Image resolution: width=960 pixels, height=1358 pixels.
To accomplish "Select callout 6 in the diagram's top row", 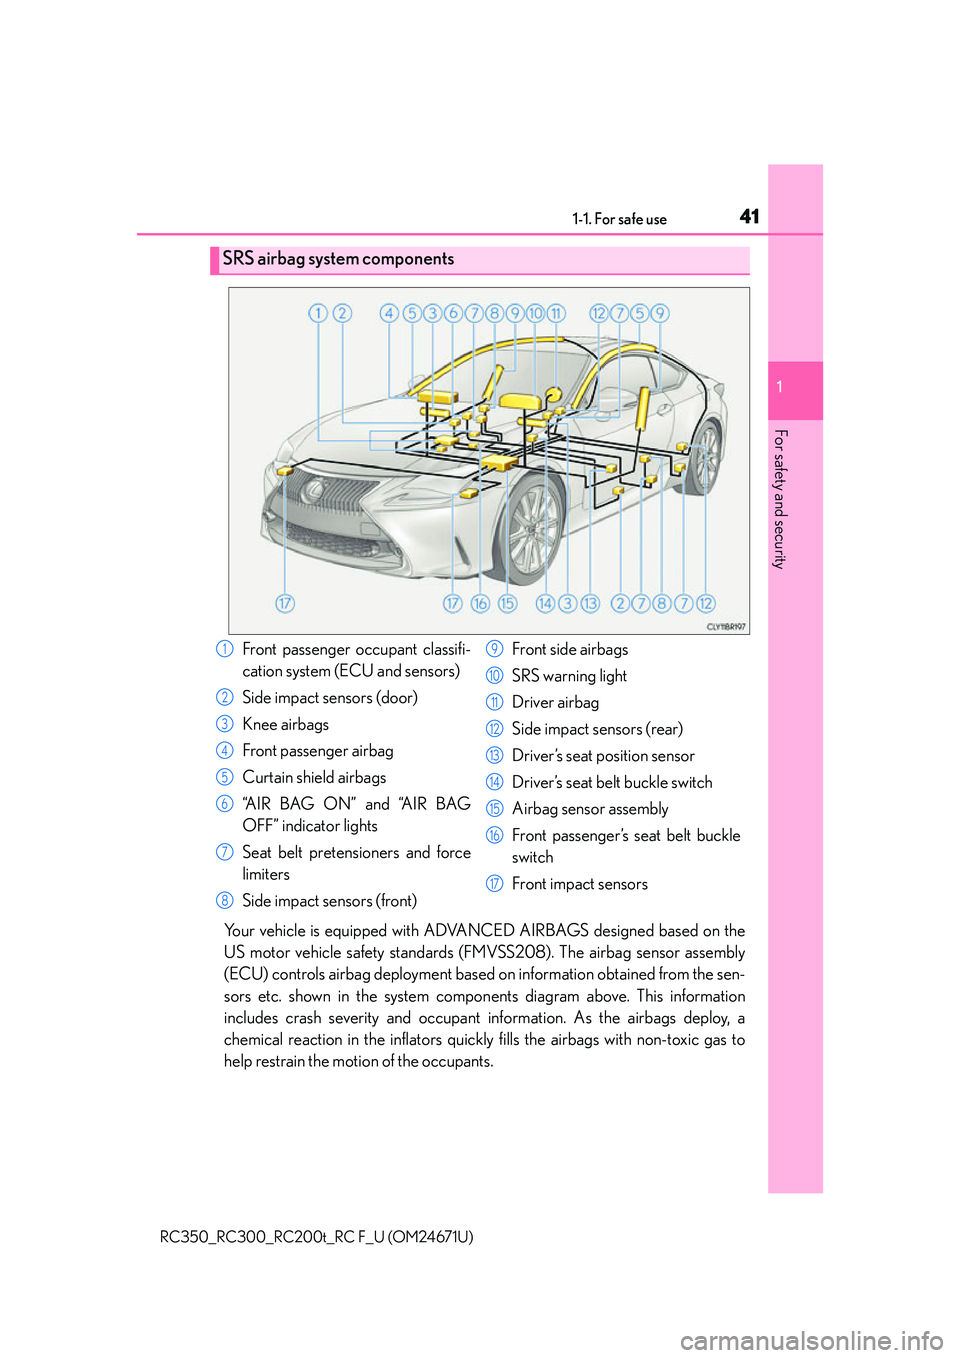I will [x=453, y=313].
